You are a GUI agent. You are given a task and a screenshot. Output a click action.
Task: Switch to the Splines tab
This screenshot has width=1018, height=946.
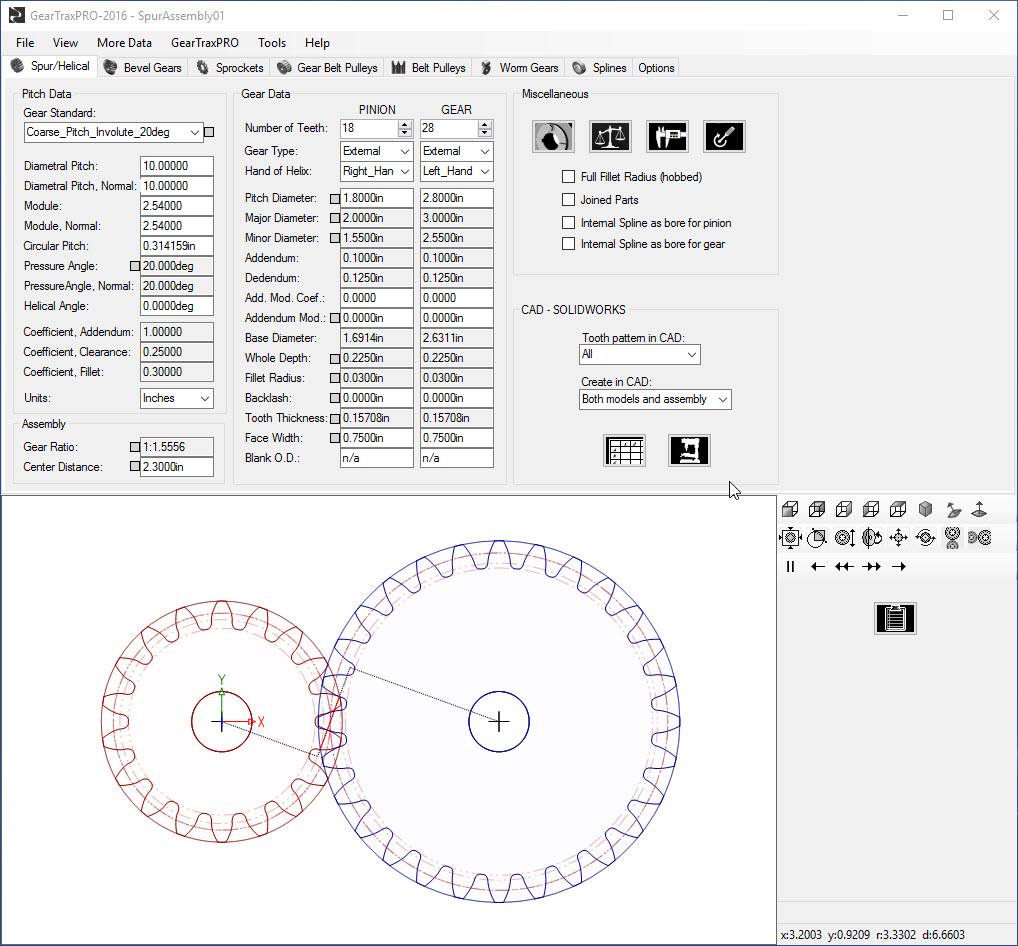[x=599, y=68]
